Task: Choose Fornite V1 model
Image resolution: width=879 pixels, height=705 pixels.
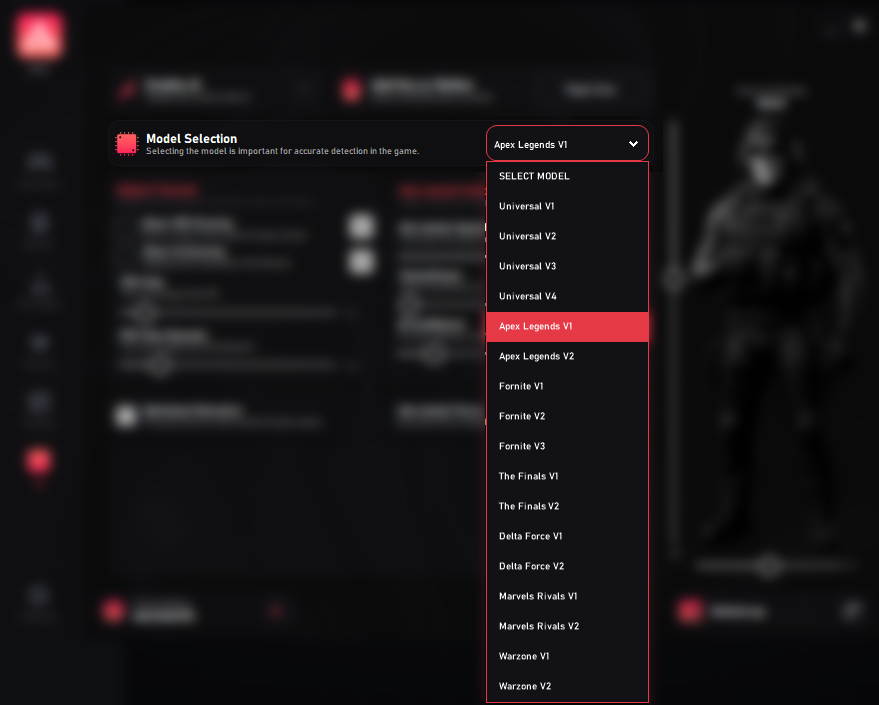Action: tap(567, 387)
